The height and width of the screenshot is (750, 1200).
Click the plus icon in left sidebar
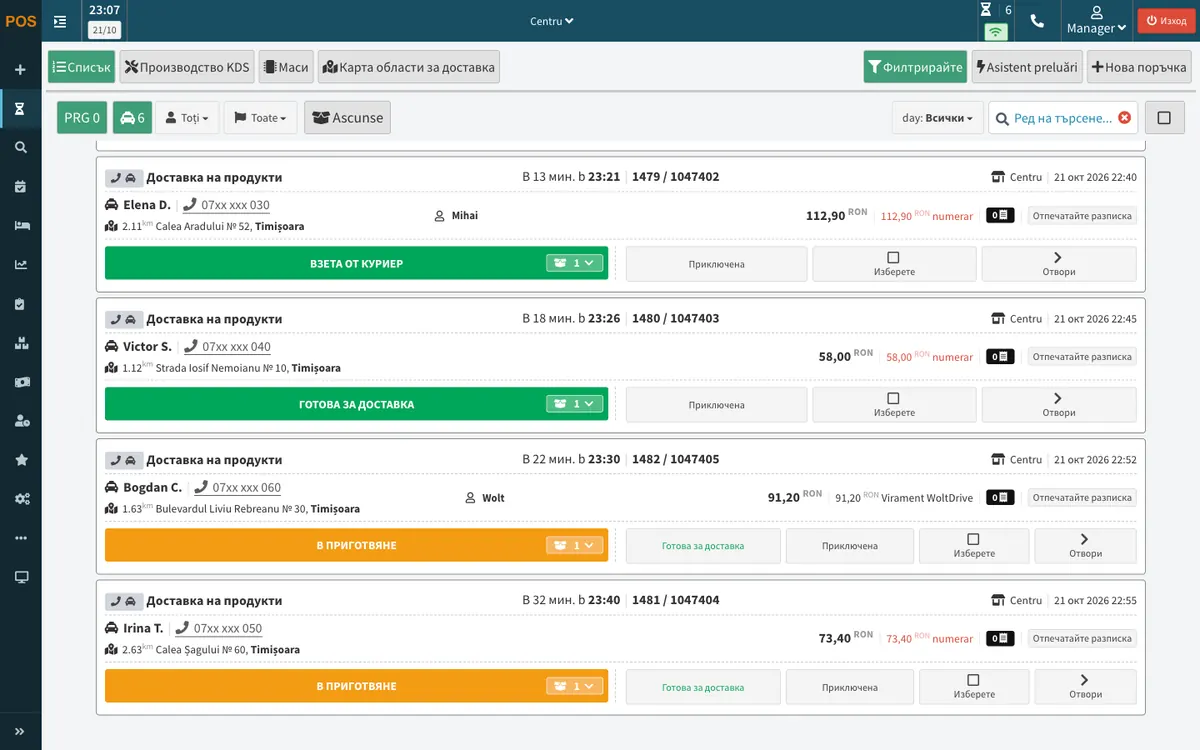point(20,69)
